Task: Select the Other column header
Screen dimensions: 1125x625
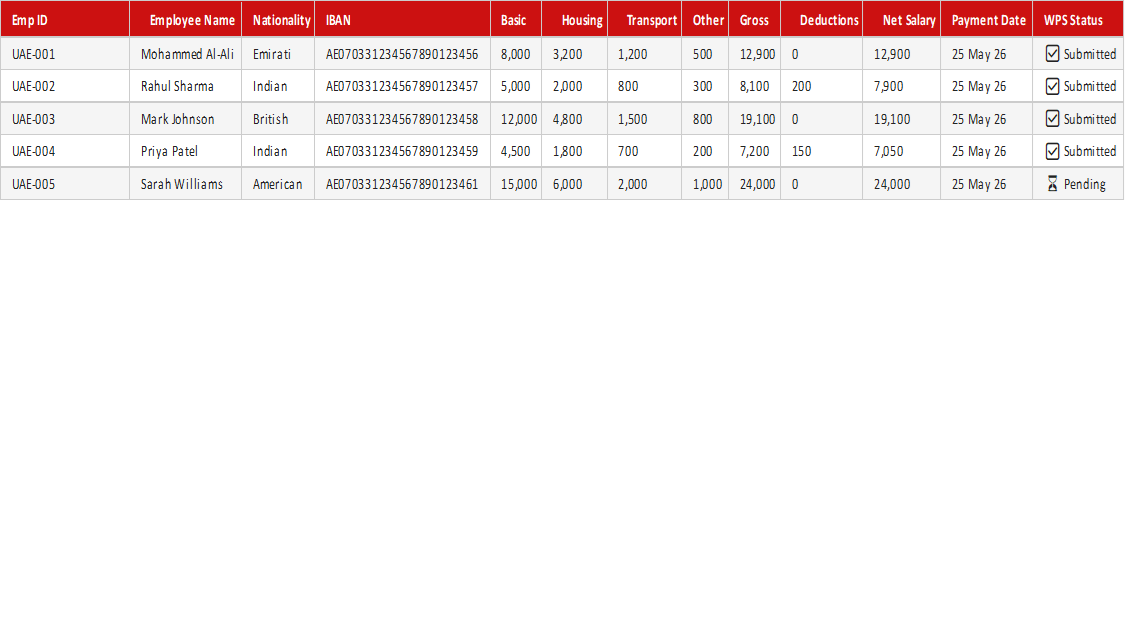Action: 705,19
